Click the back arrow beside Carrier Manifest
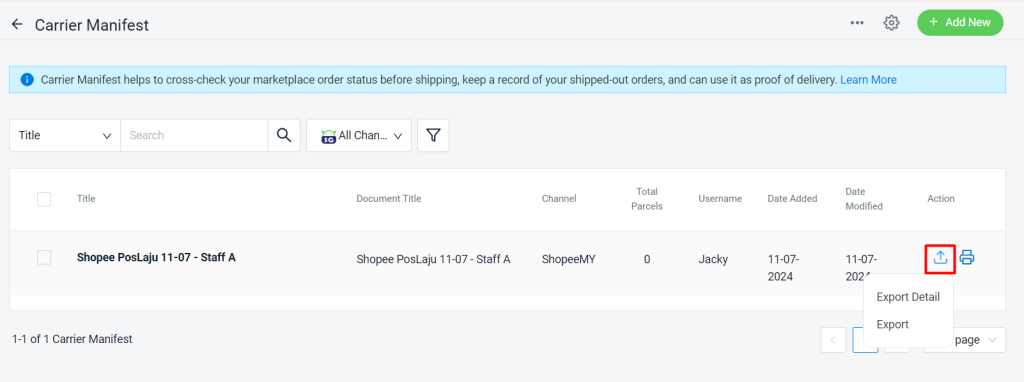 tap(17, 24)
